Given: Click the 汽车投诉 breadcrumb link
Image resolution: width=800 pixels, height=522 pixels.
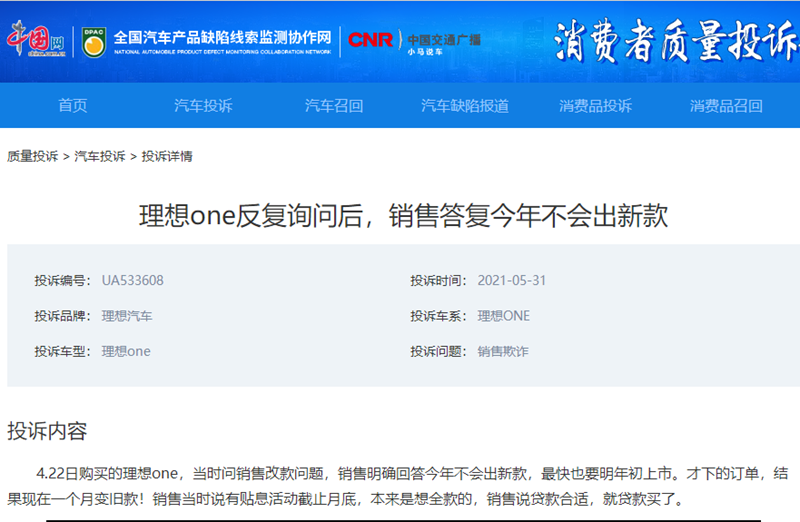Looking at the screenshot, I should 100,156.
